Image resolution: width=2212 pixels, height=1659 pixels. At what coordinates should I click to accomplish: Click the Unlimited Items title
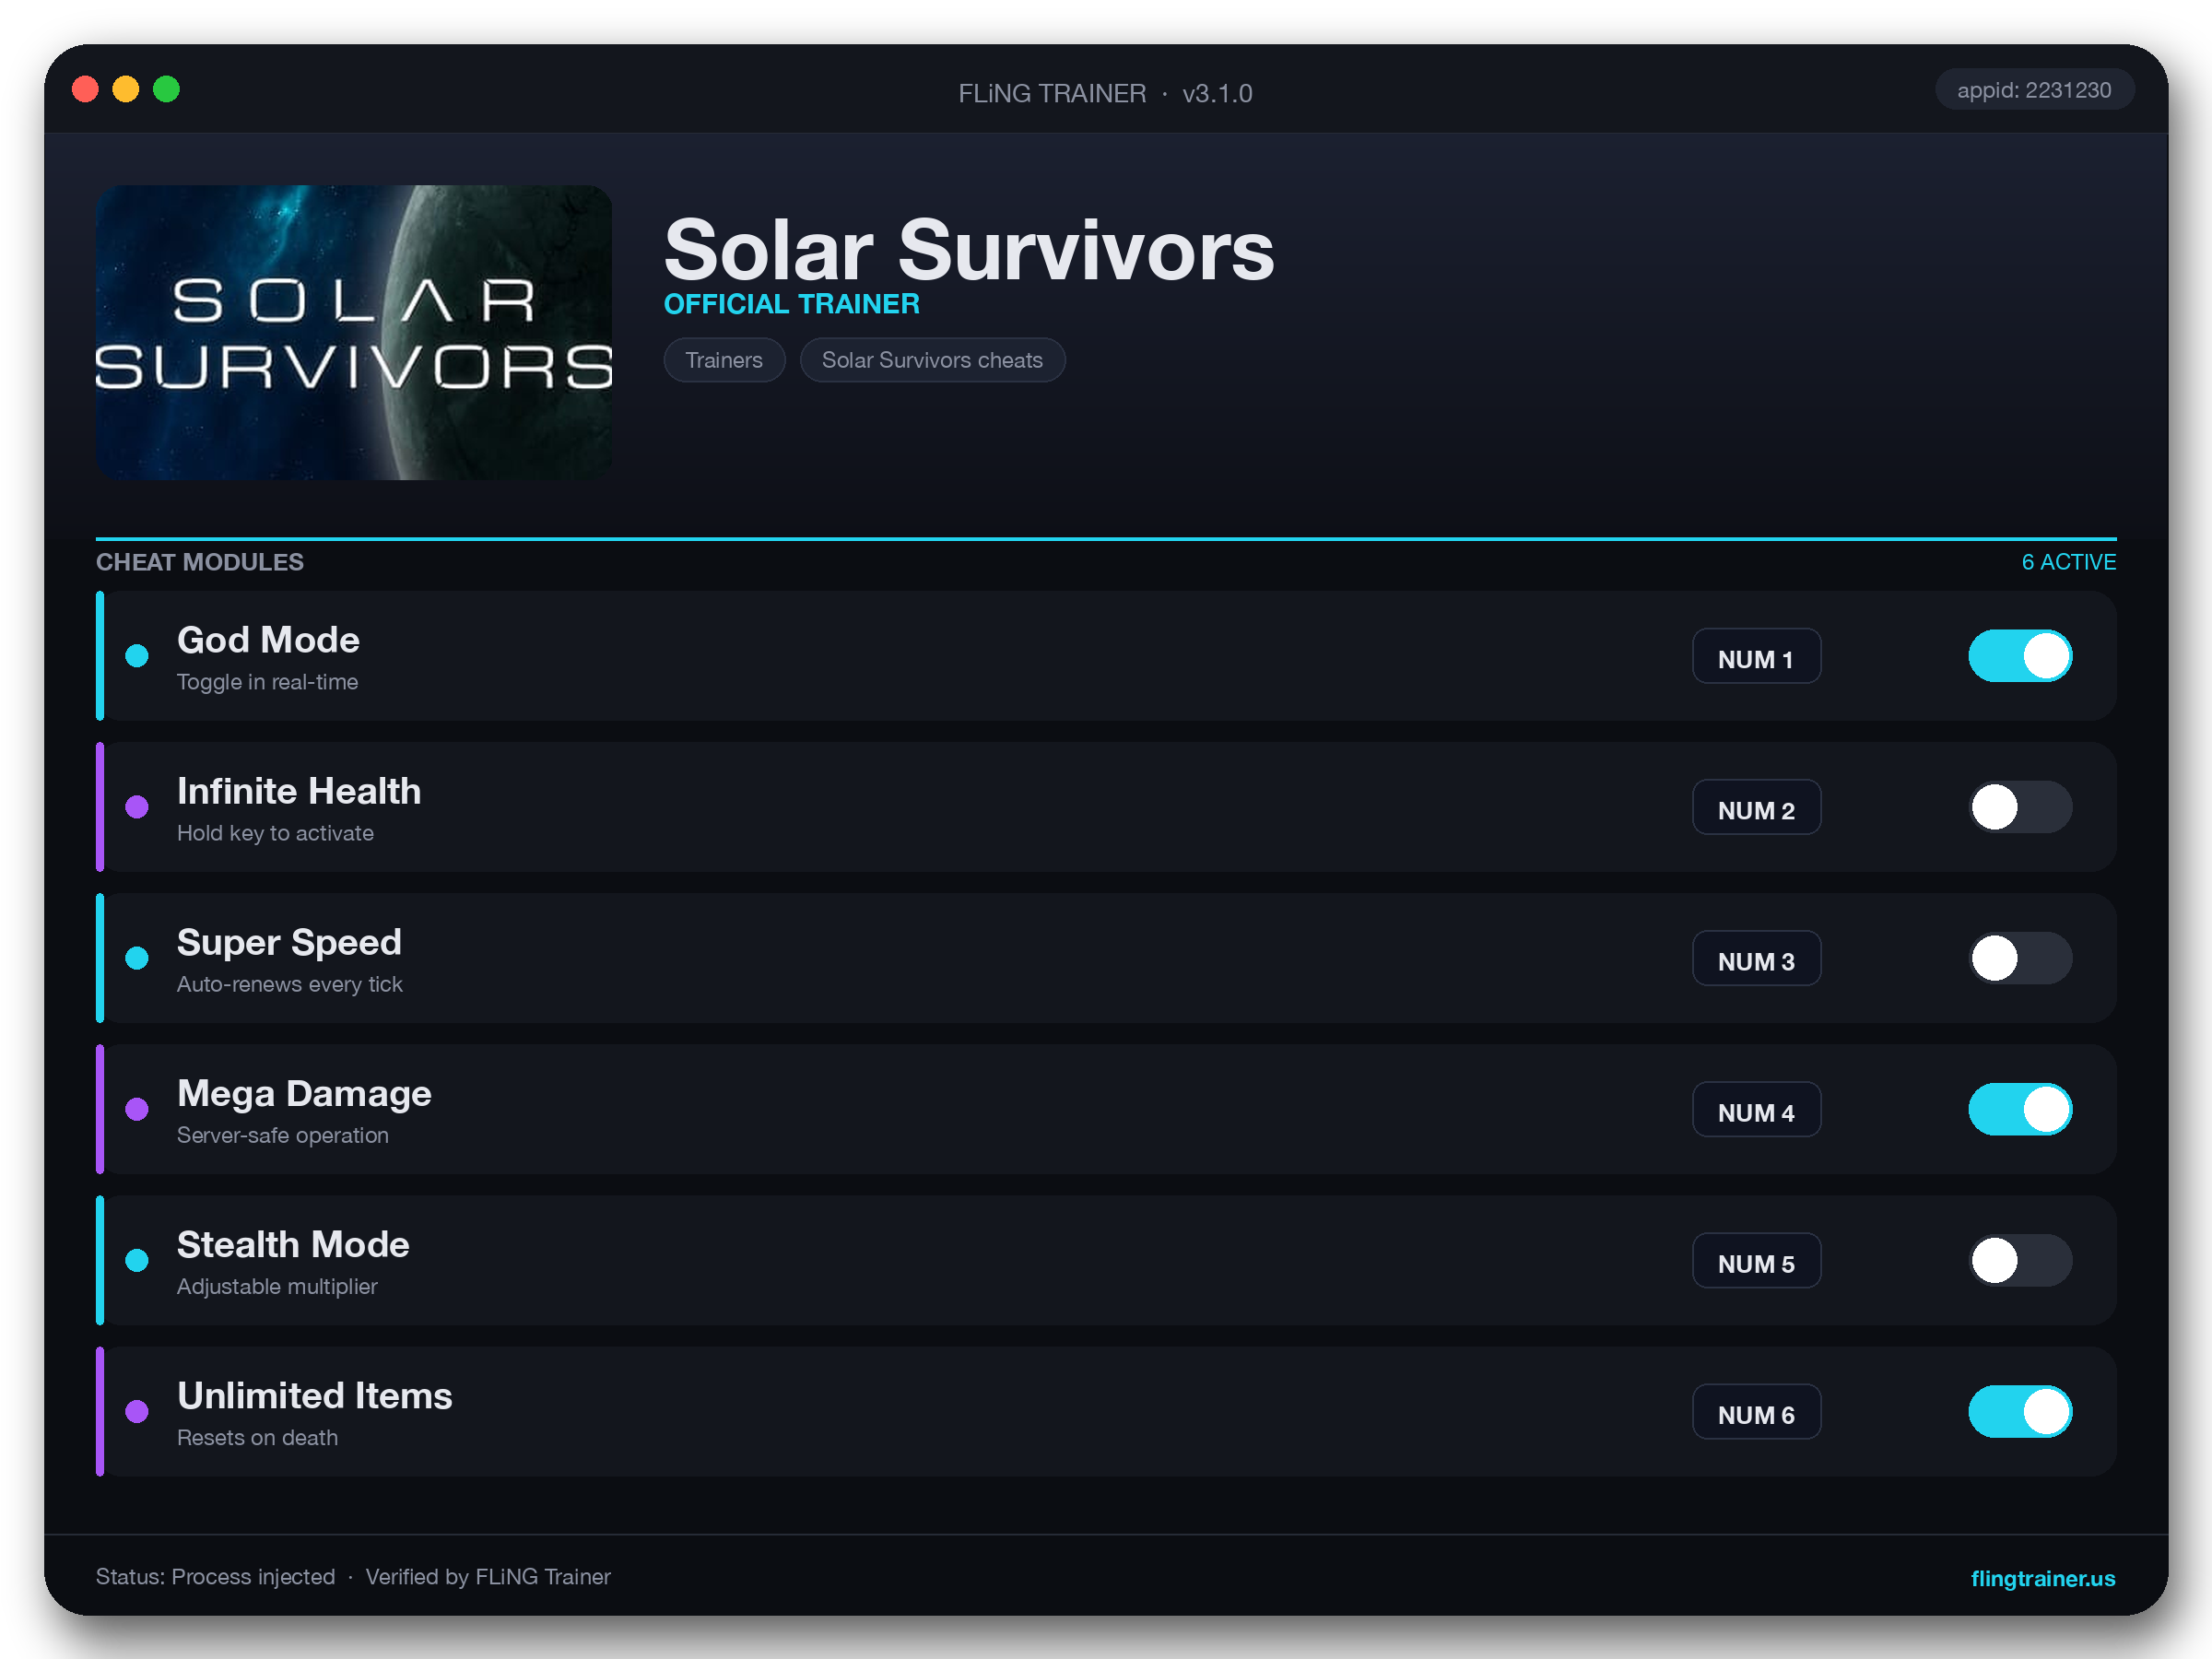pos(315,1395)
